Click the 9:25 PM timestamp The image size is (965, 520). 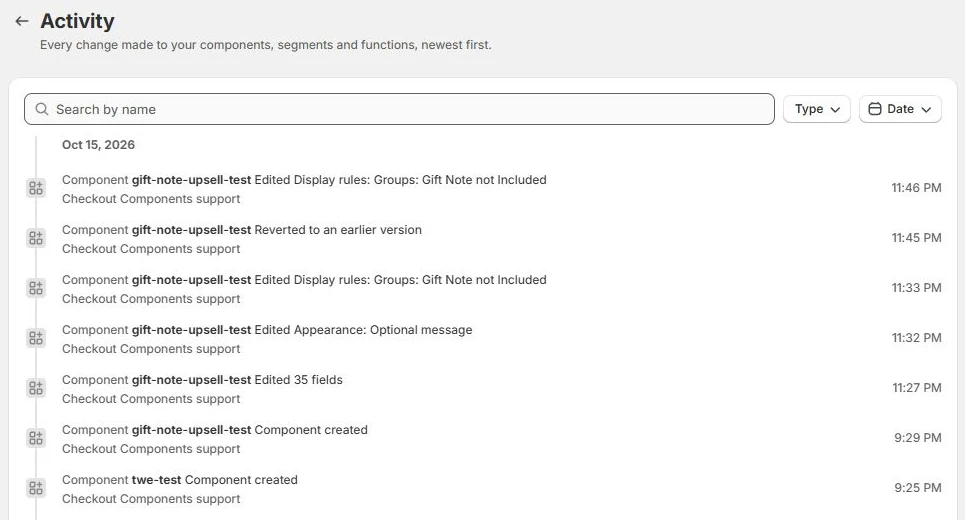(918, 487)
